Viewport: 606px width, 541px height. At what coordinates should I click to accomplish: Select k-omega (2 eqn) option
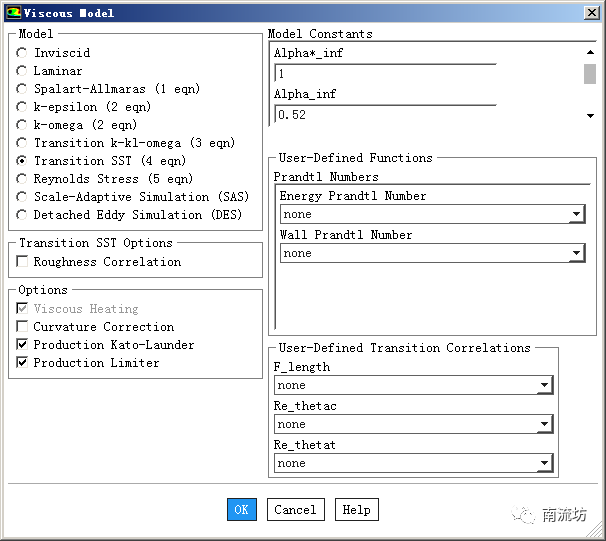[x=22, y=125]
